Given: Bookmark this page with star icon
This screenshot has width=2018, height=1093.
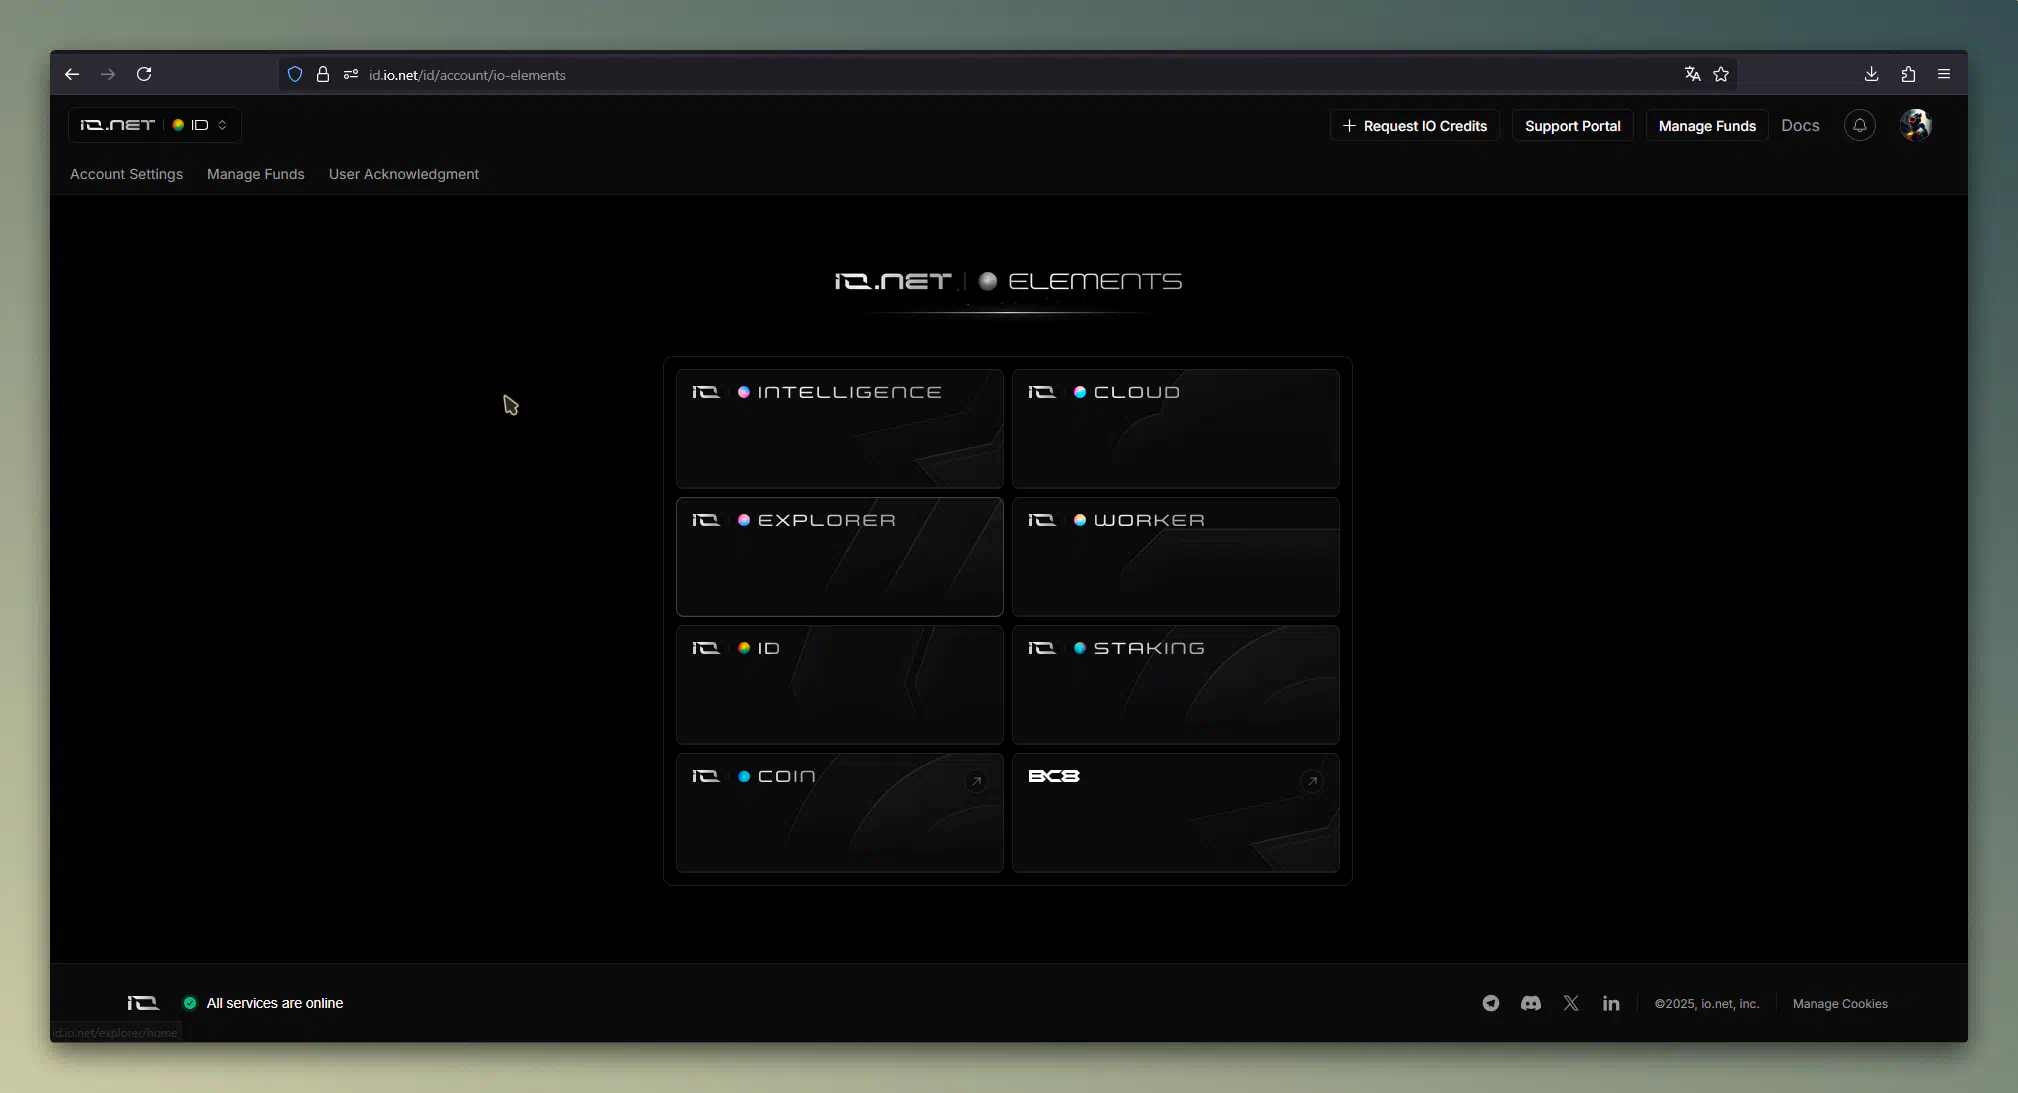Looking at the screenshot, I should point(1721,74).
